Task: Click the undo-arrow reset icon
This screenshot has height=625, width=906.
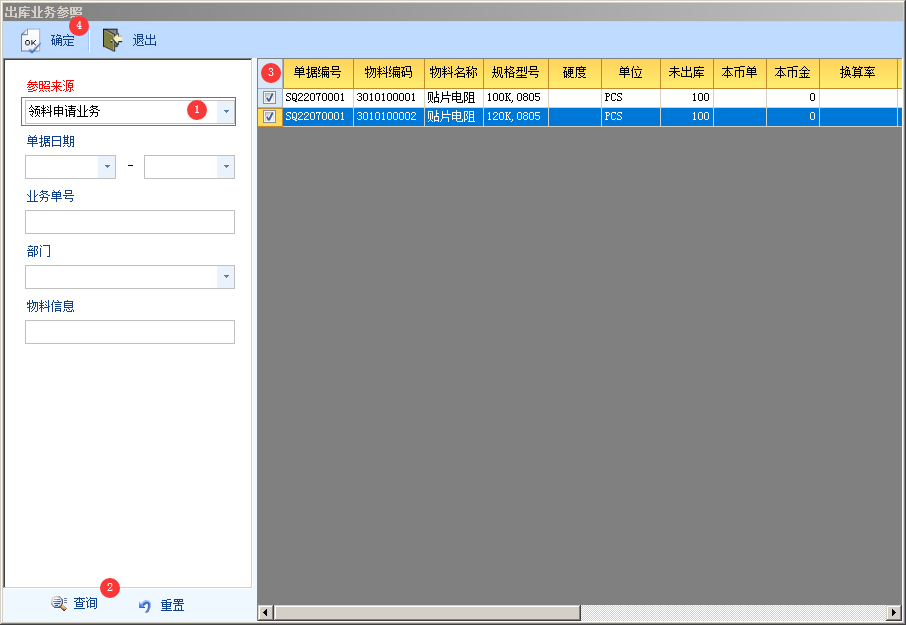Action: [145, 605]
